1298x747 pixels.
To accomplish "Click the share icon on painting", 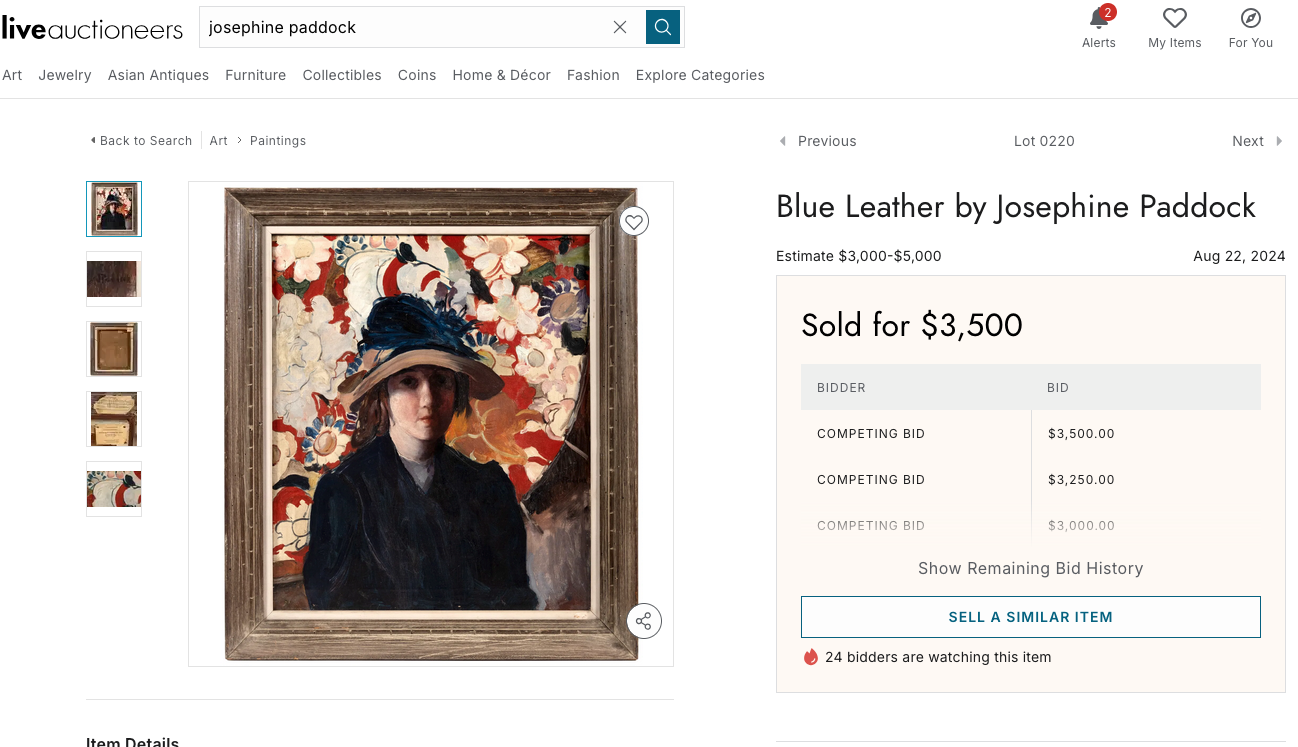I will pyautogui.click(x=644, y=620).
